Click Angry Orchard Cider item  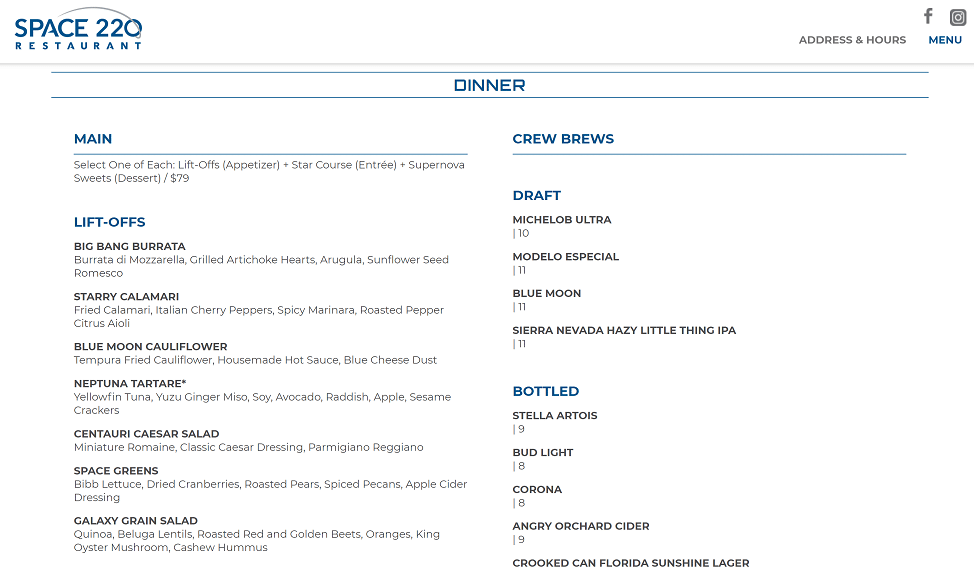pos(581,526)
